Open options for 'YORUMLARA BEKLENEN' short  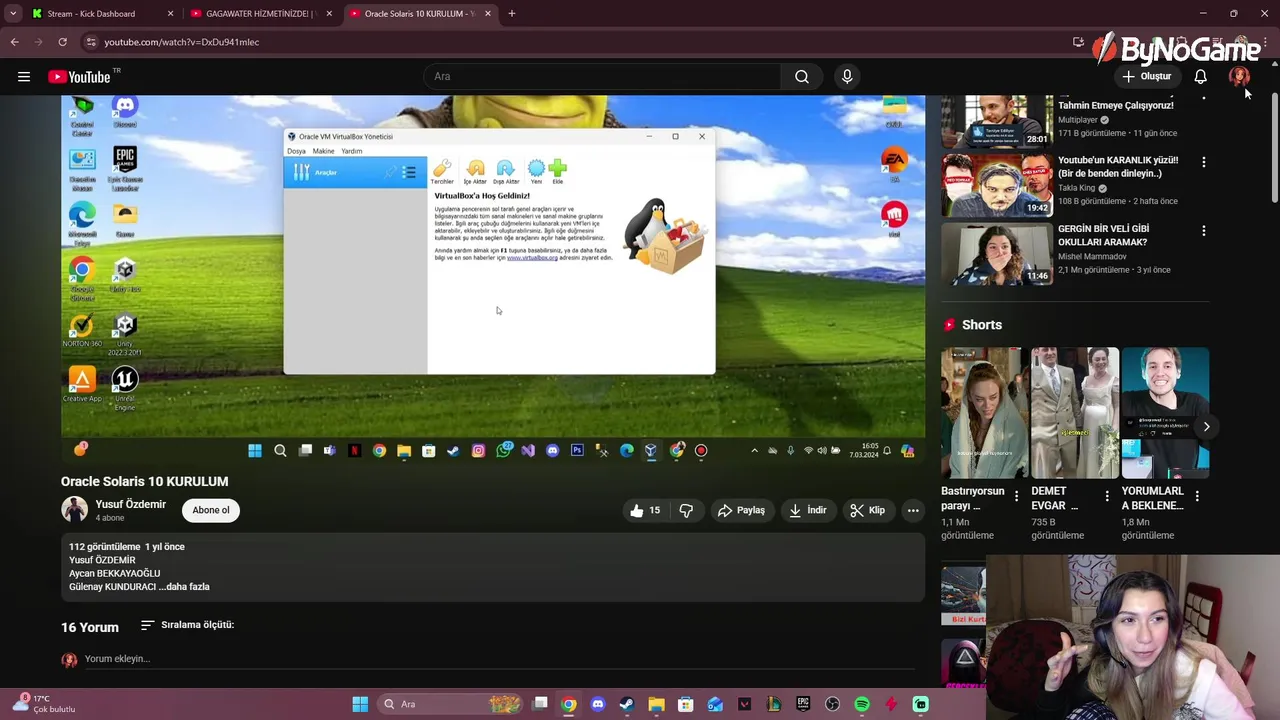coord(1197,496)
